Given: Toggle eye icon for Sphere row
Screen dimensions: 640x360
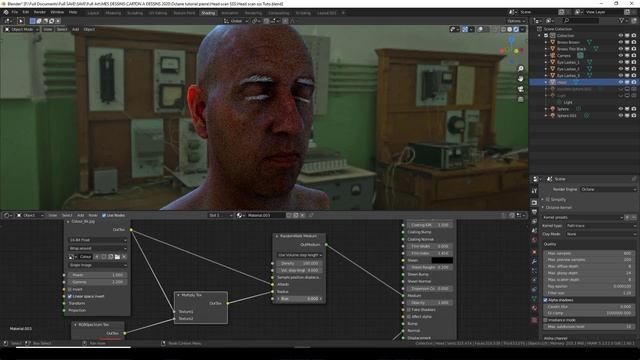Looking at the screenshot, I should pos(620,109).
